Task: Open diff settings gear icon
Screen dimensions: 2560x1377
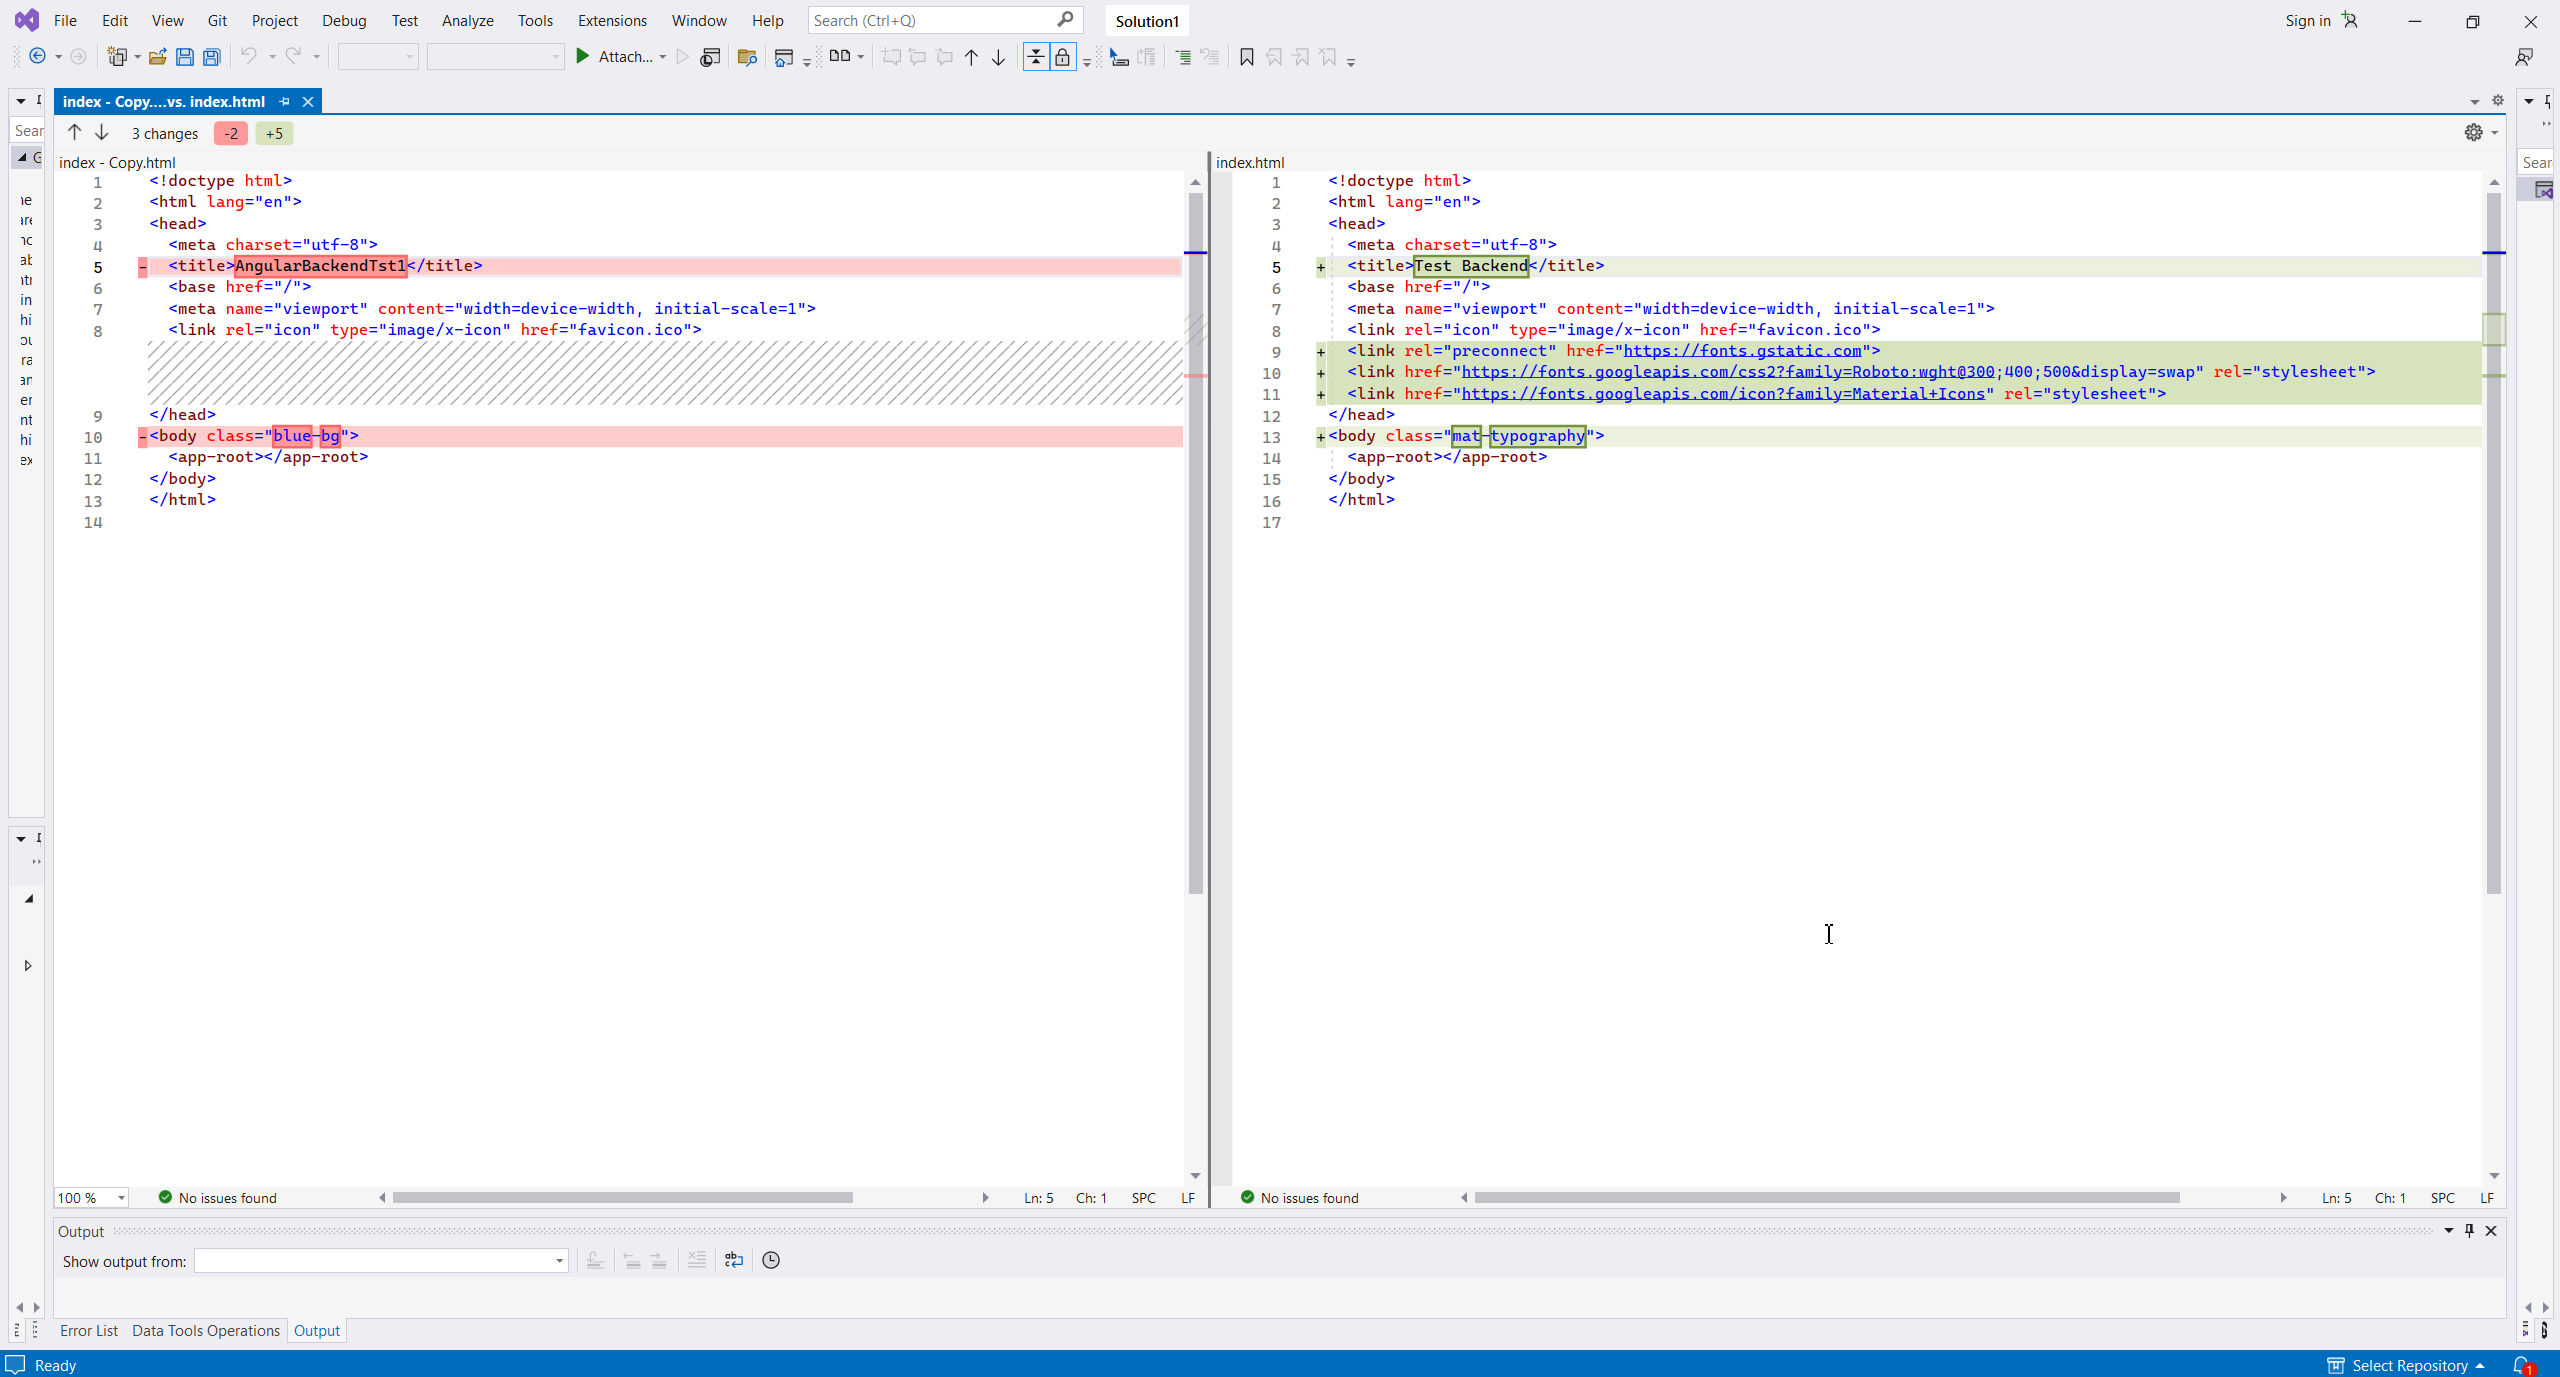Action: 2473,132
